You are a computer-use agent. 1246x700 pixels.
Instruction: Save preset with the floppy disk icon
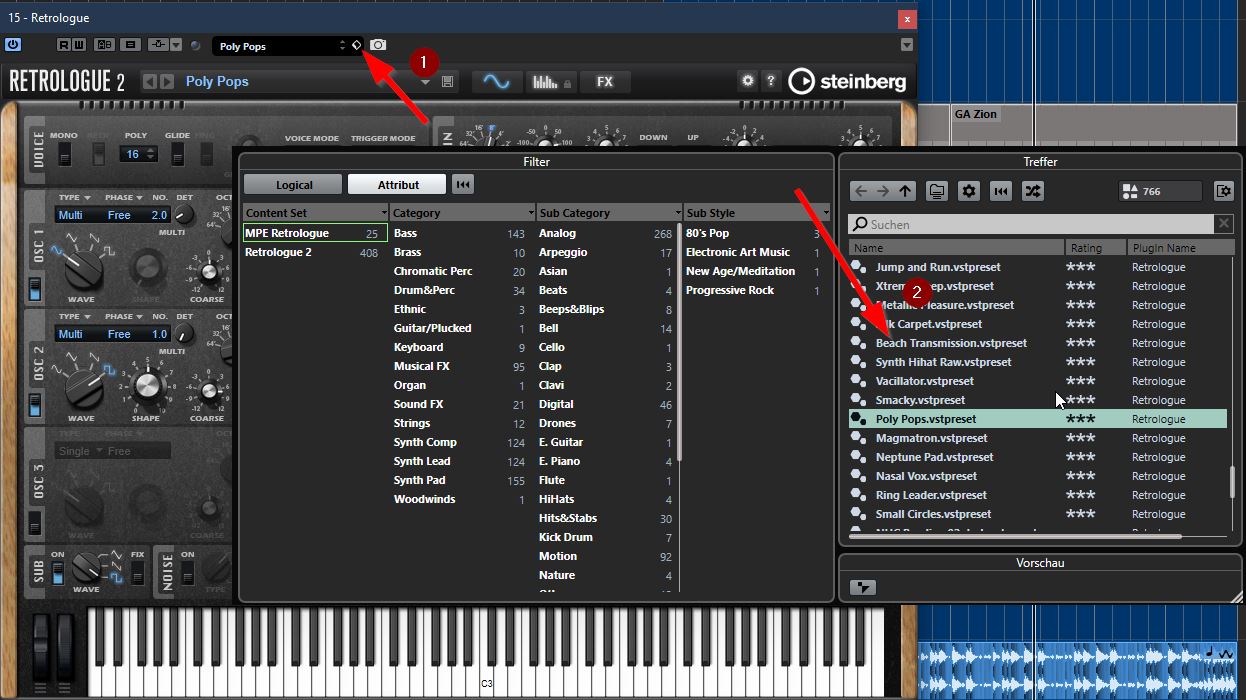447,82
